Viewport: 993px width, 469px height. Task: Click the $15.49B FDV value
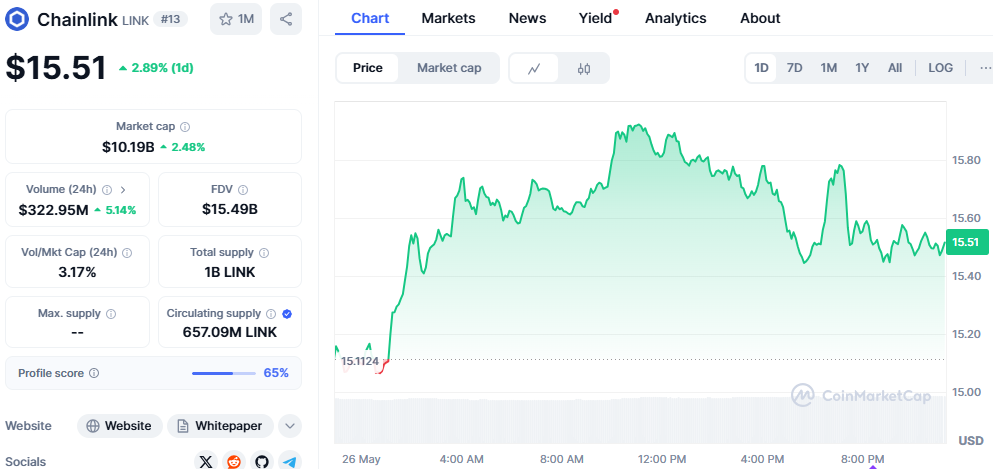(x=230, y=209)
